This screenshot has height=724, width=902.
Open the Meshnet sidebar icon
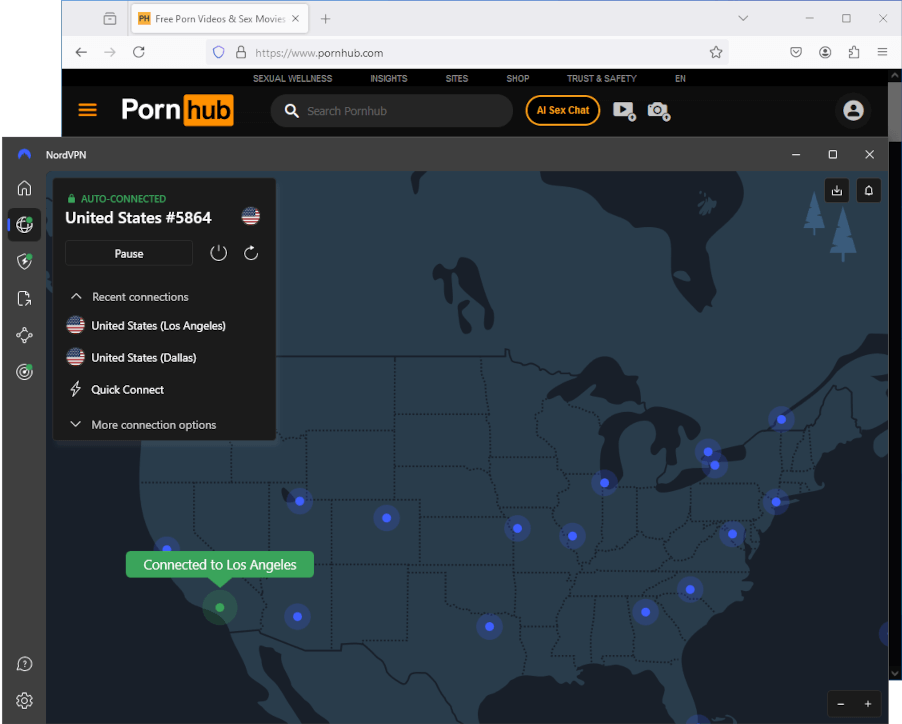24,335
